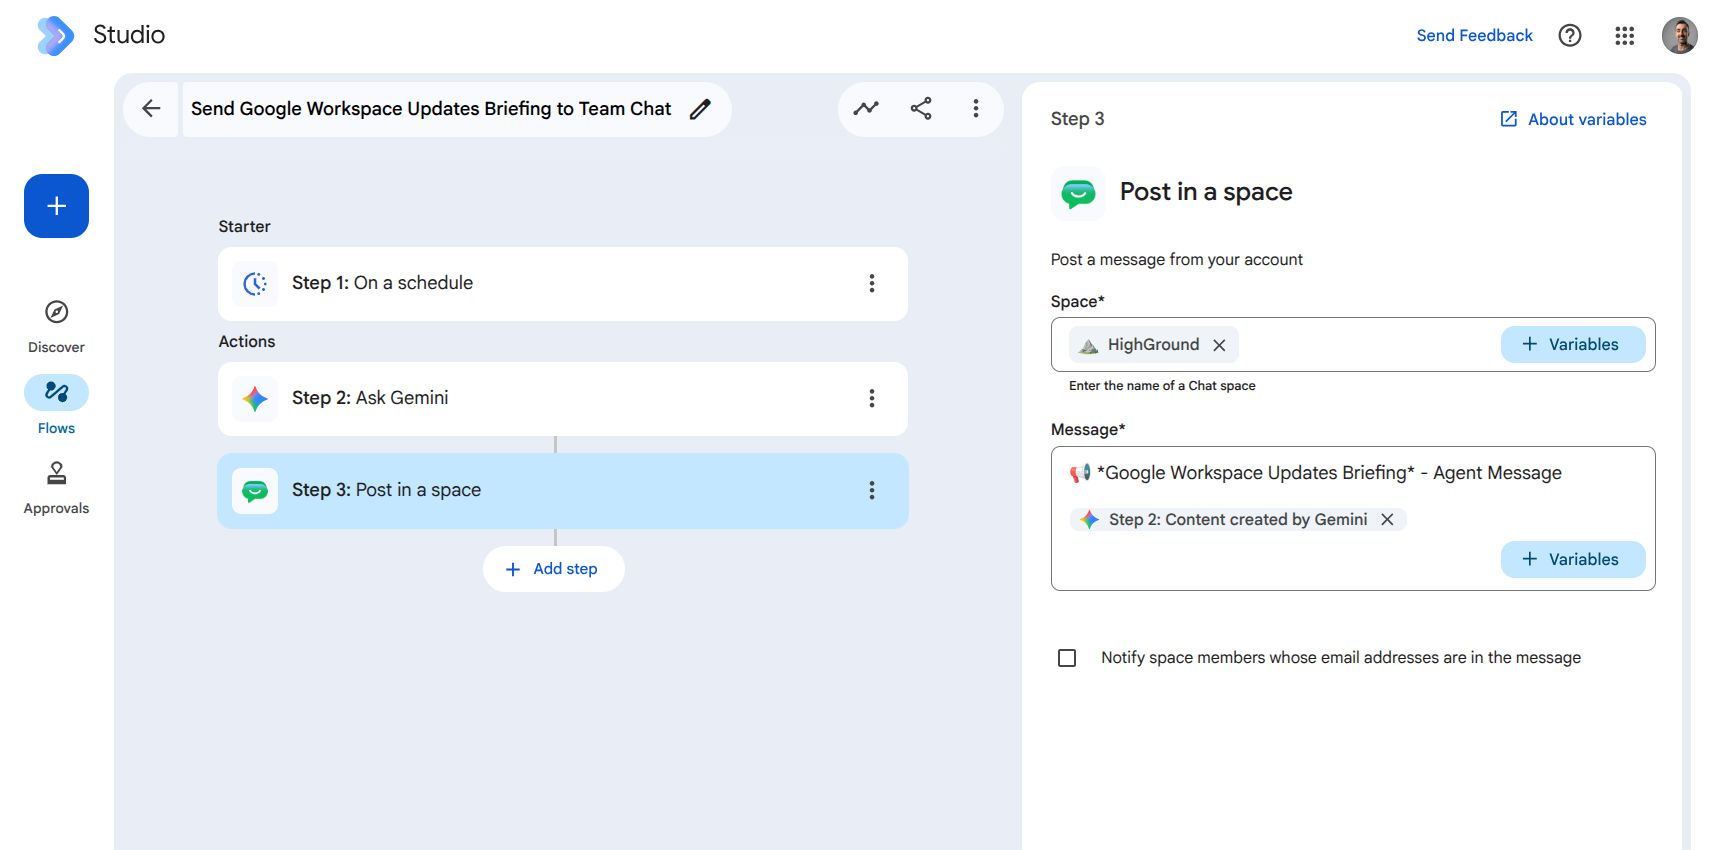The width and height of the screenshot is (1717, 850).
Task: Open Step 1 options menu
Action: [872, 283]
